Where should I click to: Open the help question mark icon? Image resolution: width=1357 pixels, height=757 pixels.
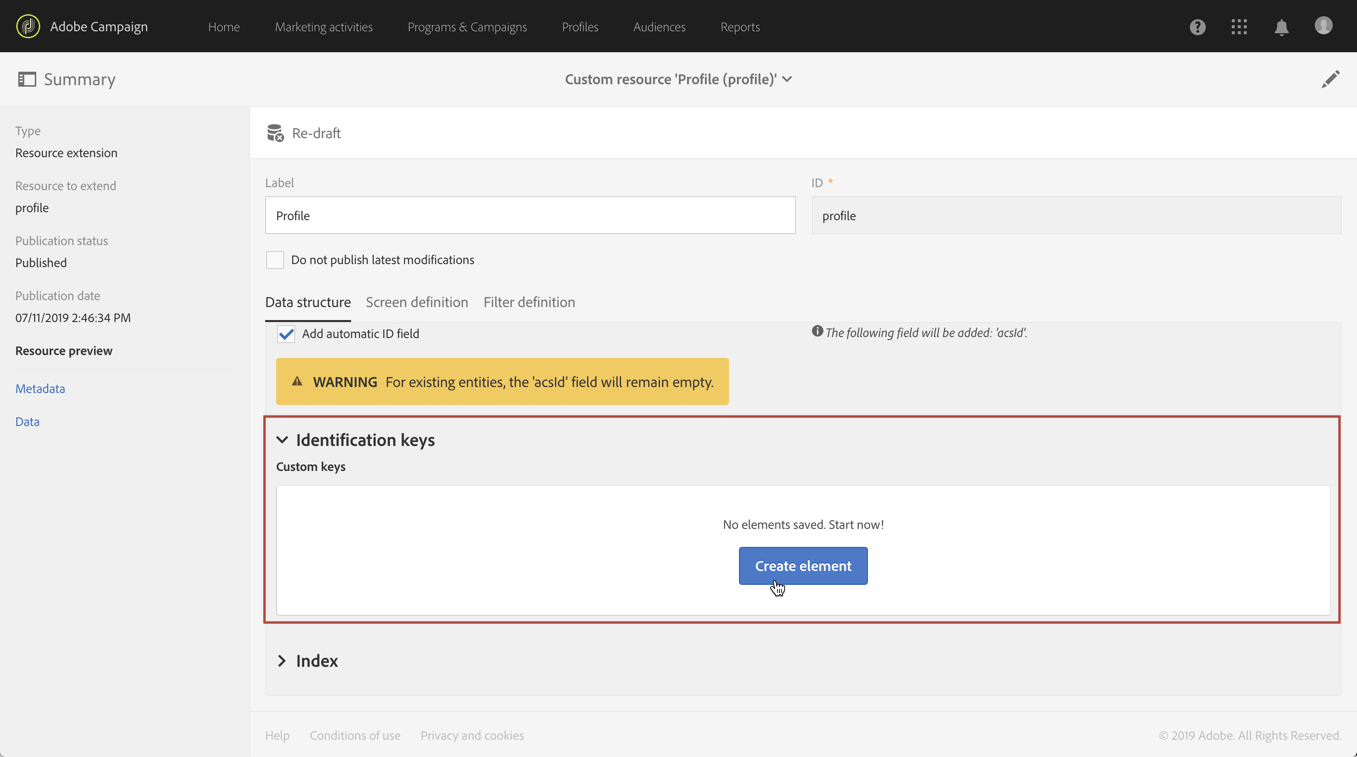pyautogui.click(x=1197, y=27)
